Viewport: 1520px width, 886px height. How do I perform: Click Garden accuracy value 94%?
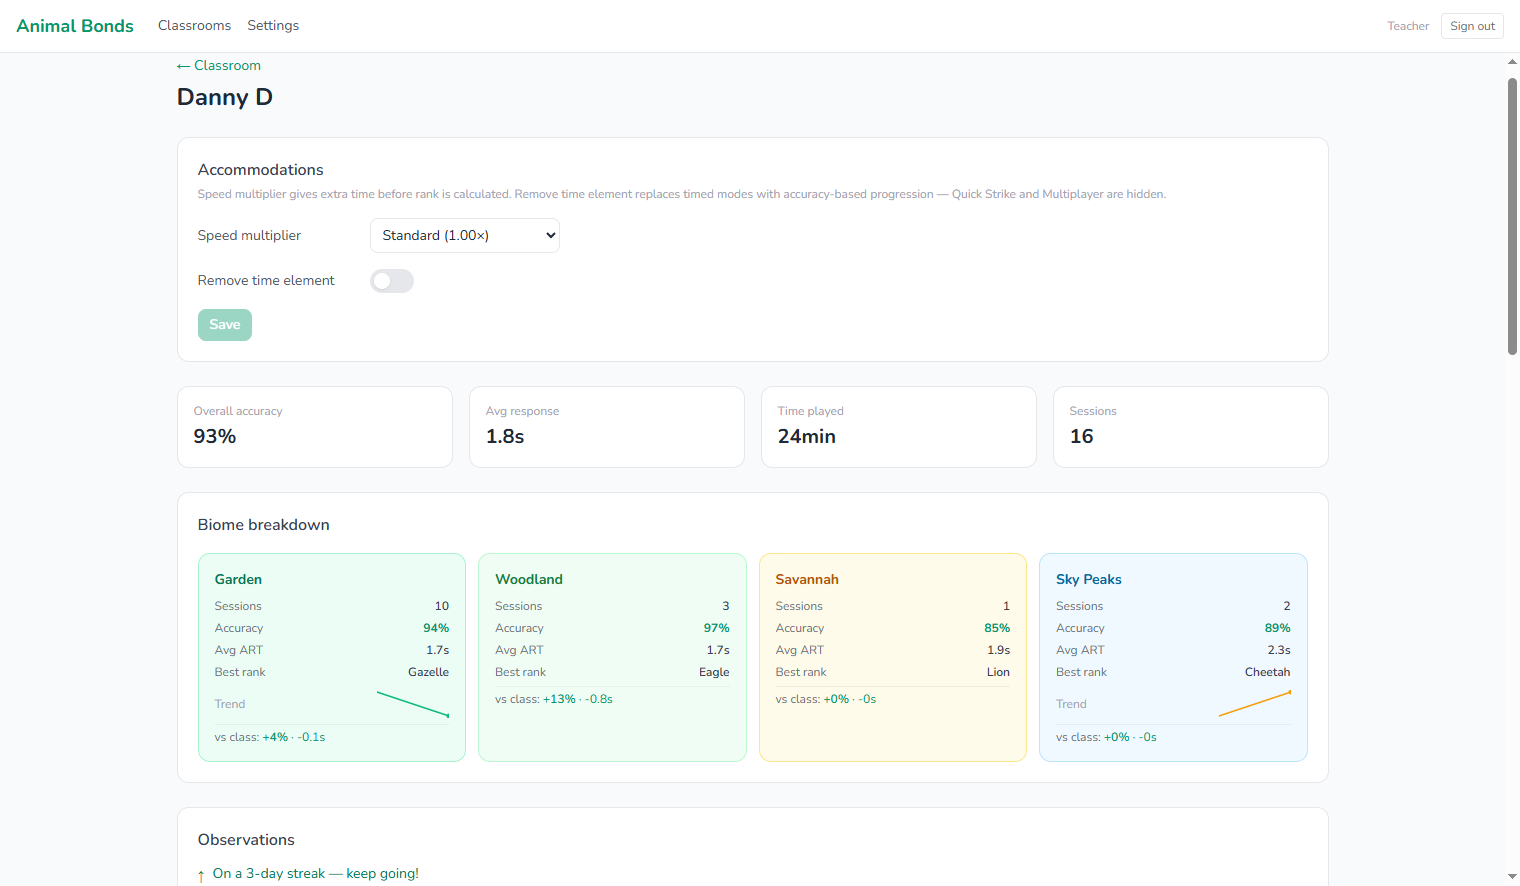(436, 628)
